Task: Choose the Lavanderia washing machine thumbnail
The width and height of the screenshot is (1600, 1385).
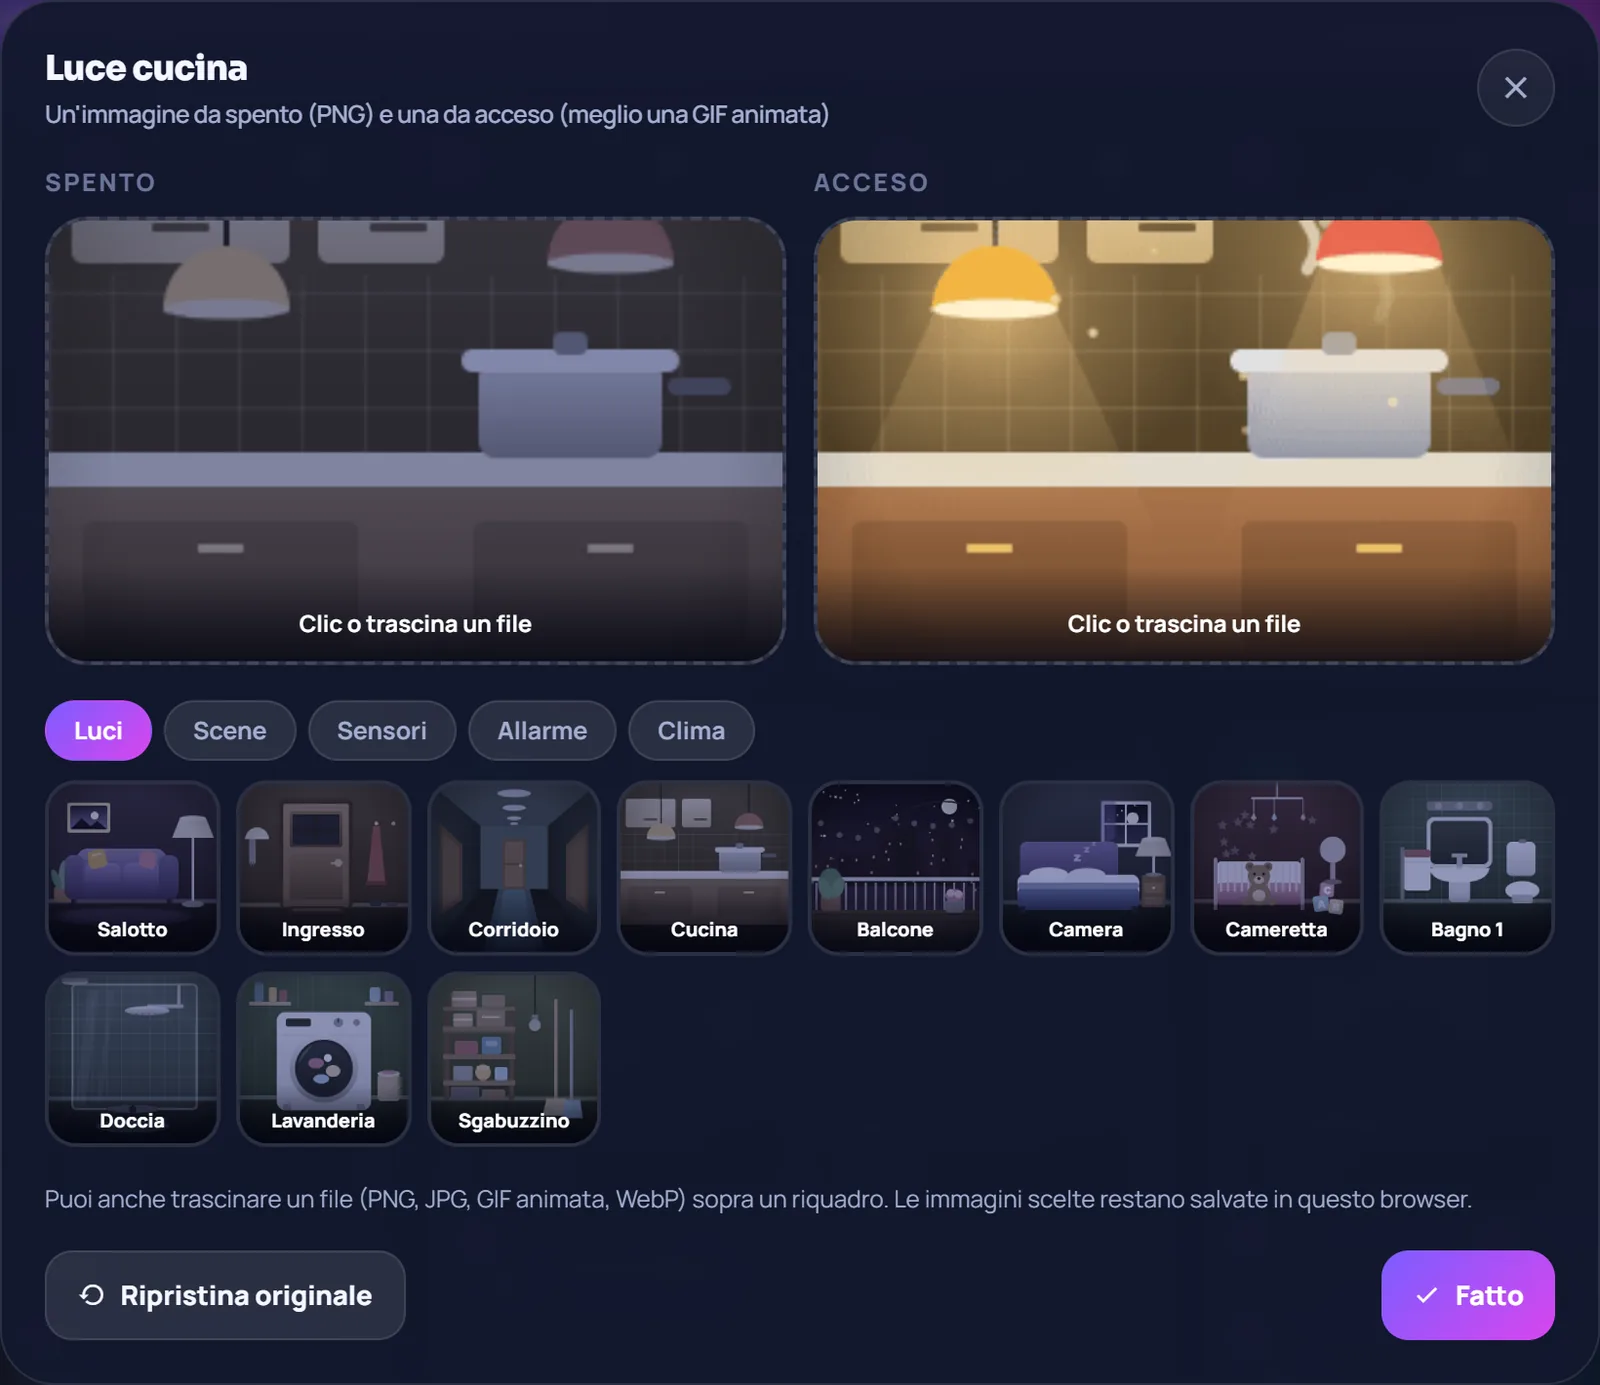Action: (x=323, y=1058)
